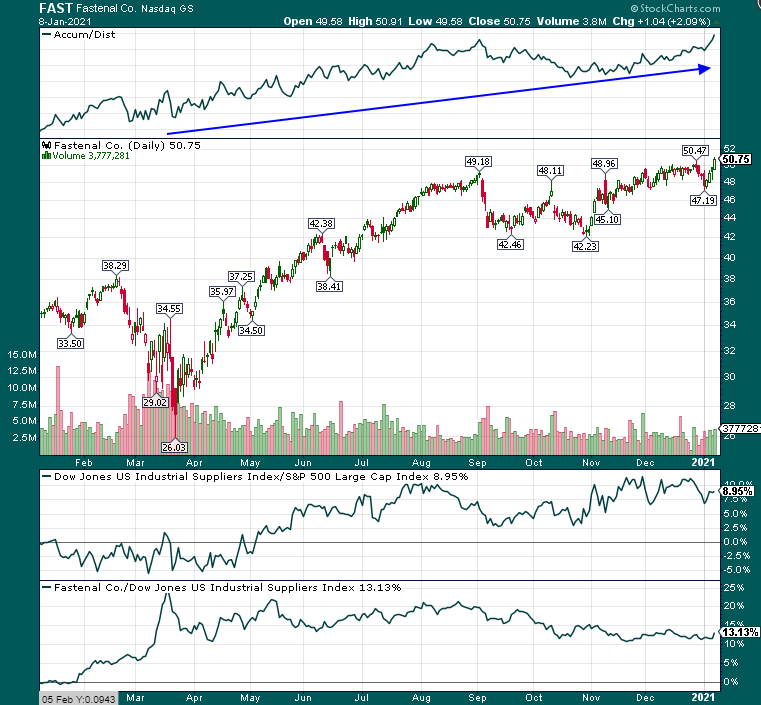Image resolution: width=761 pixels, height=705 pixels.
Task: Click the 34.50 price label
Action: tap(251, 330)
